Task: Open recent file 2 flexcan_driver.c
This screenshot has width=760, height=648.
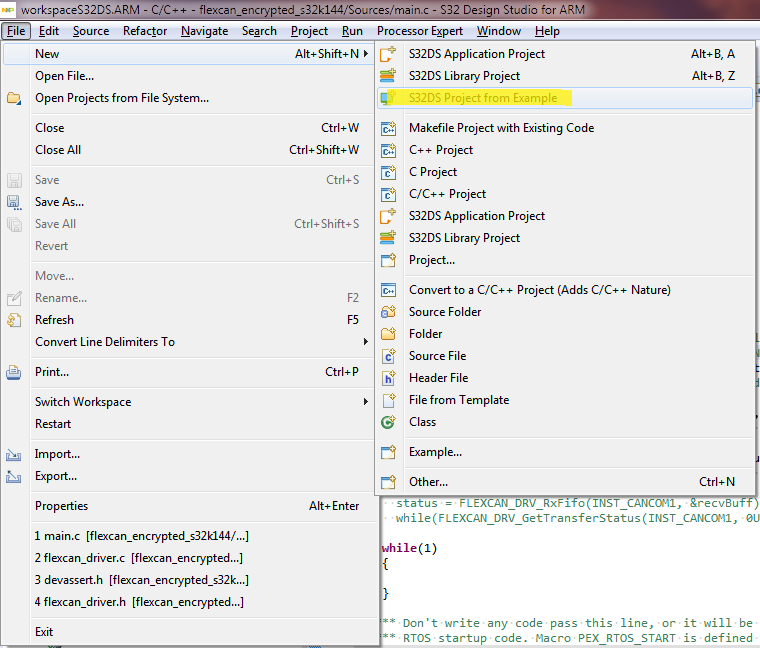Action: (189, 558)
